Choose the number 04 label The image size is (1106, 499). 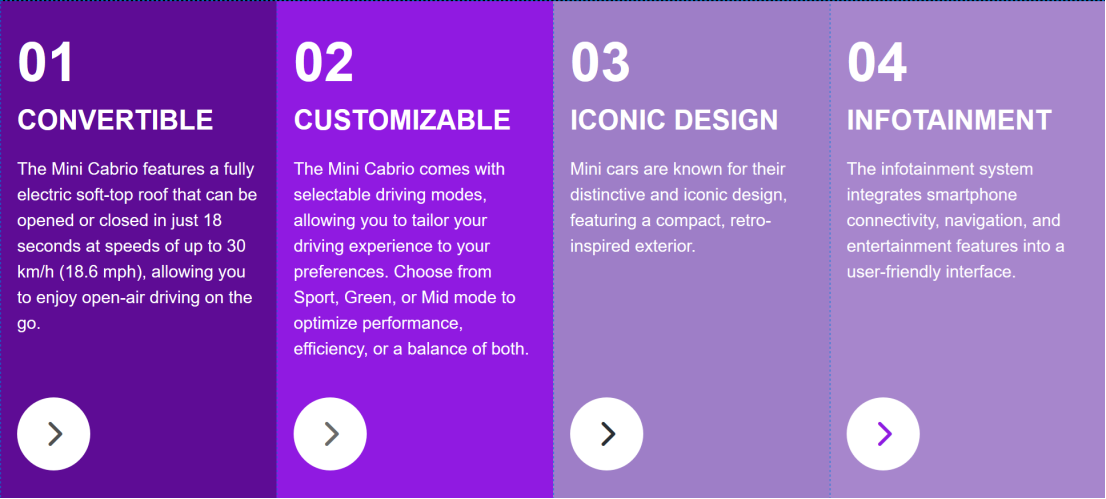[x=877, y=63]
